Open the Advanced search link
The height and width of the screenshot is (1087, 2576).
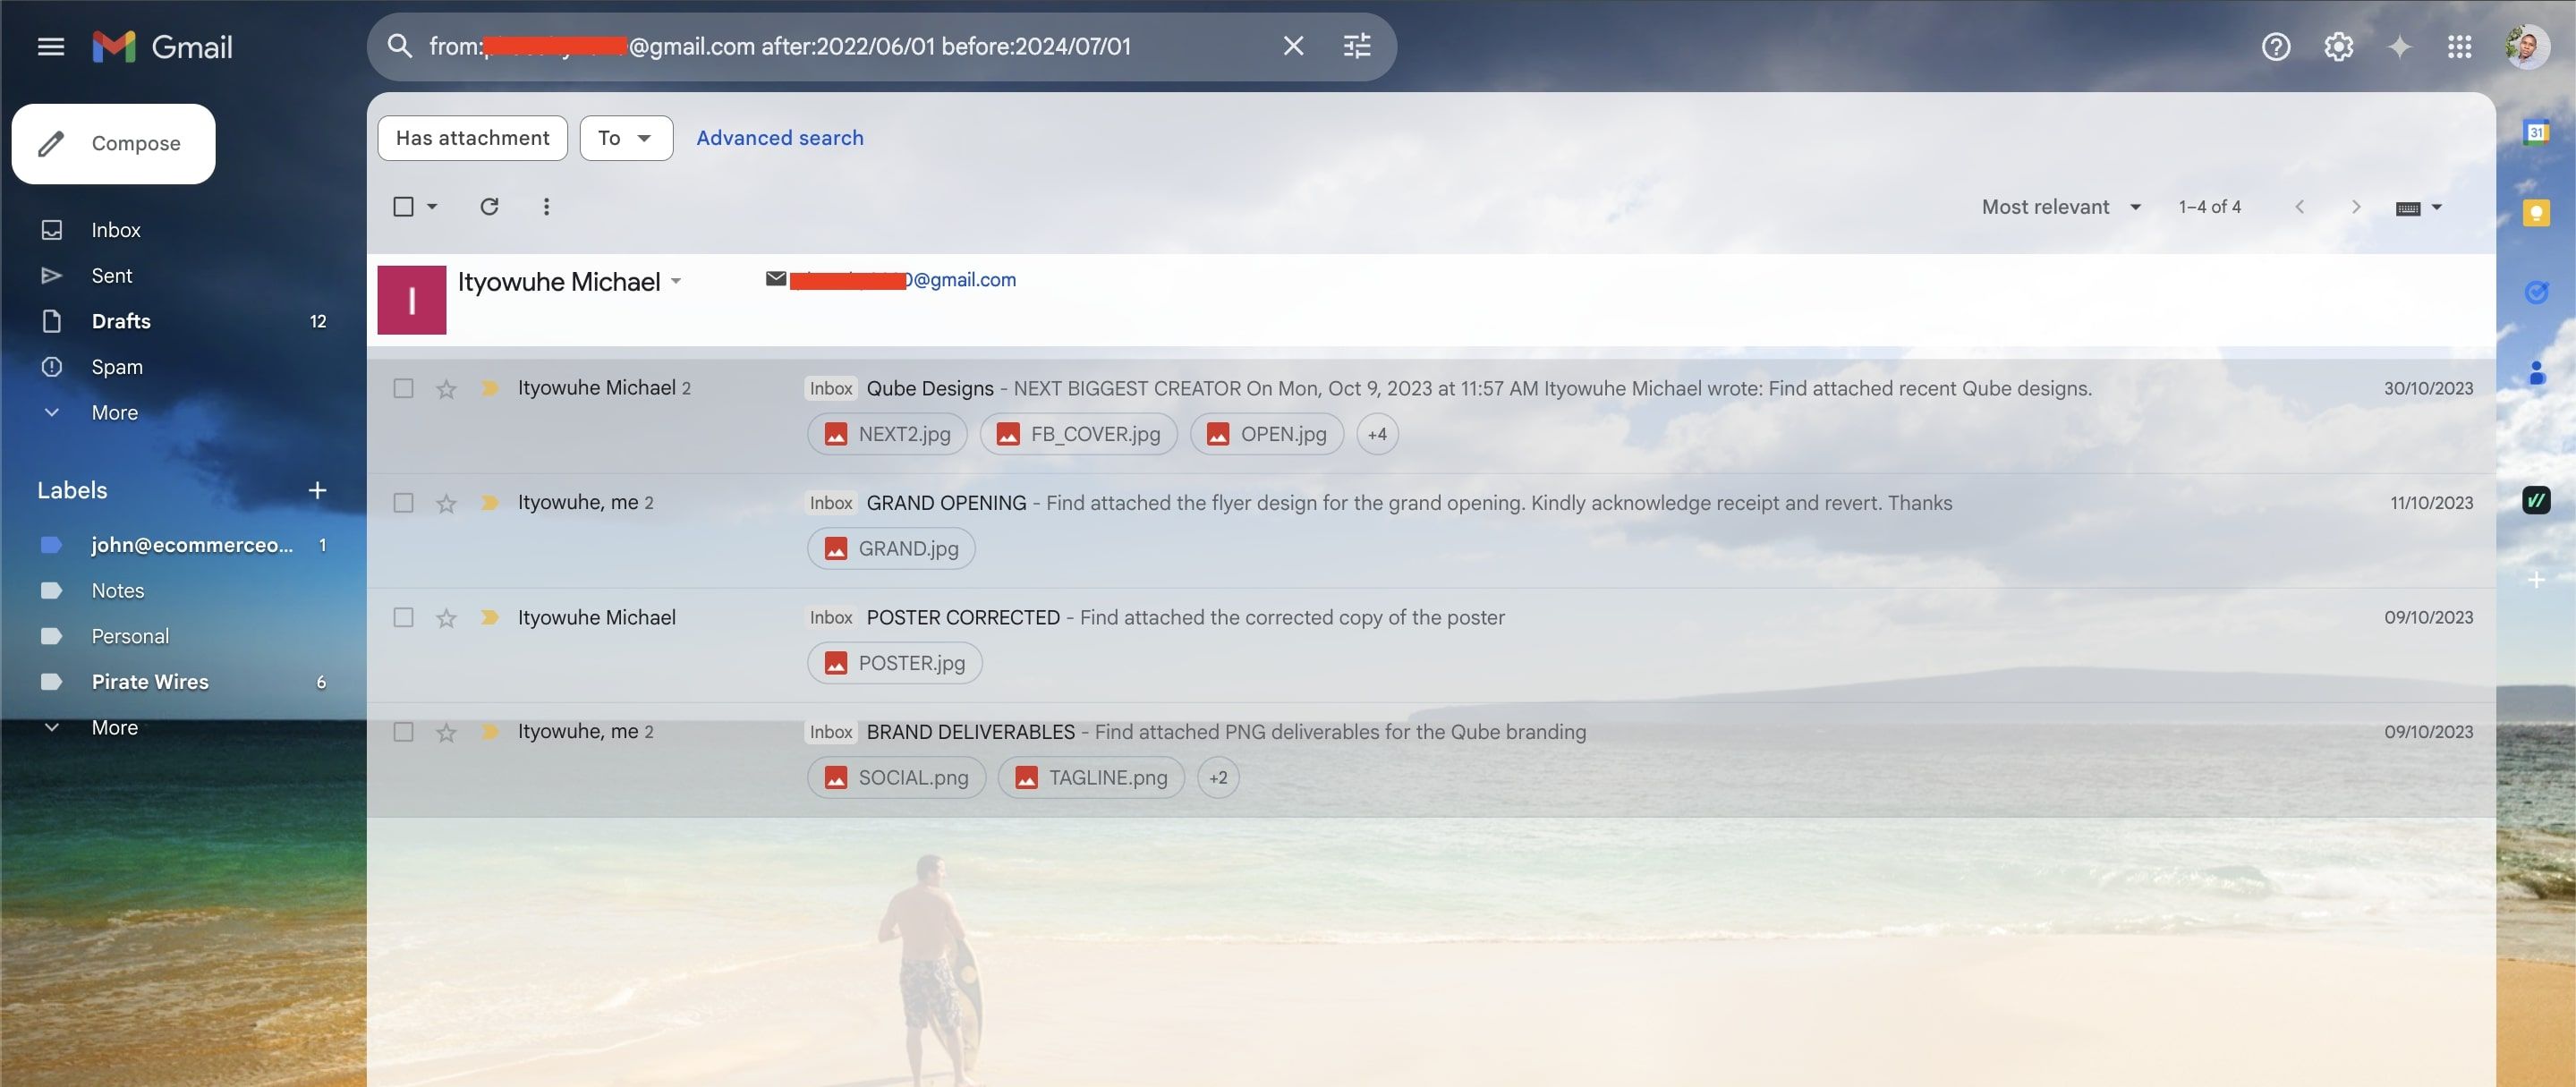pos(779,138)
